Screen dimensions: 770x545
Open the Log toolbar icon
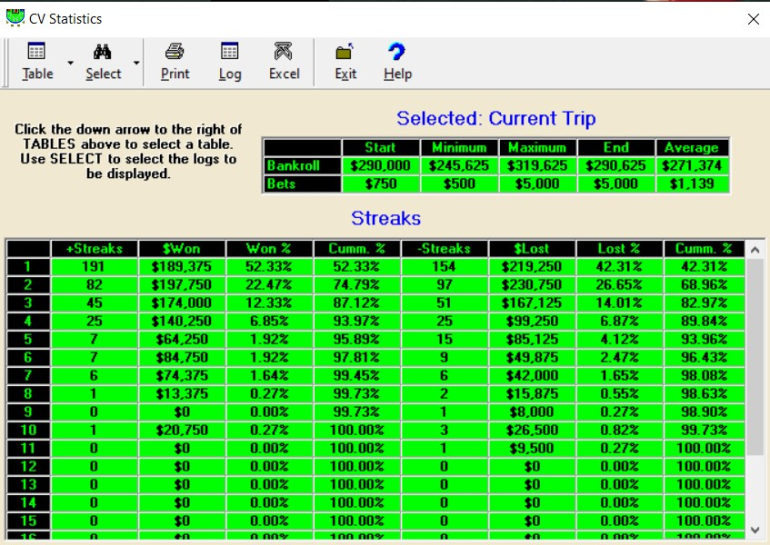coord(230,53)
